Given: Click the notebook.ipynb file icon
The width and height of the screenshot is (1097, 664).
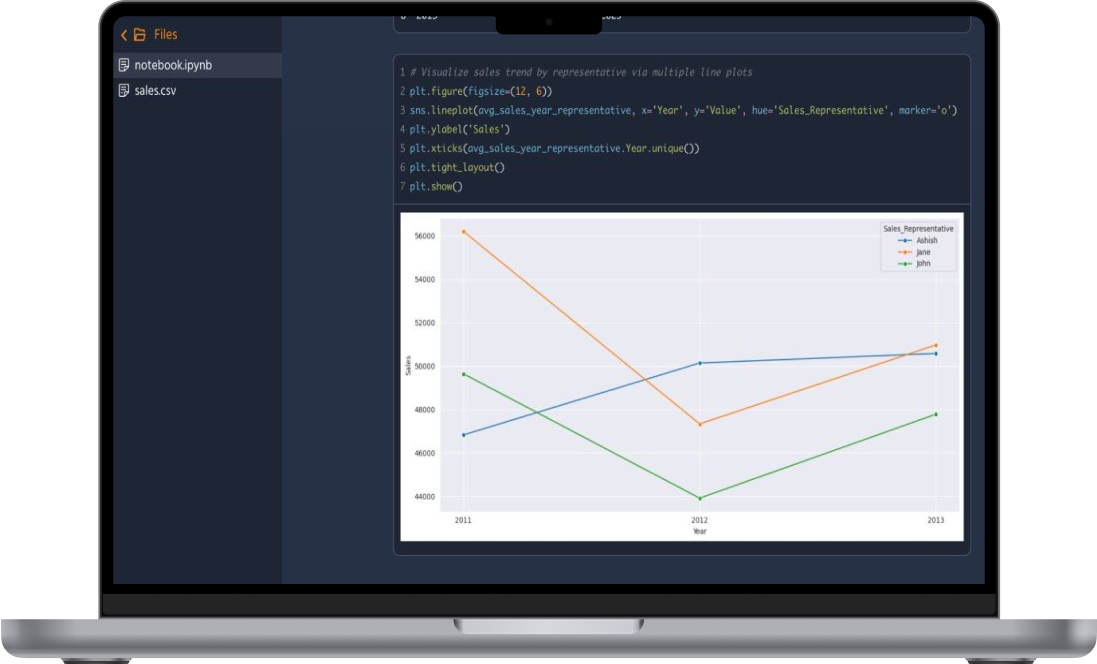Looking at the screenshot, I should click(122, 63).
